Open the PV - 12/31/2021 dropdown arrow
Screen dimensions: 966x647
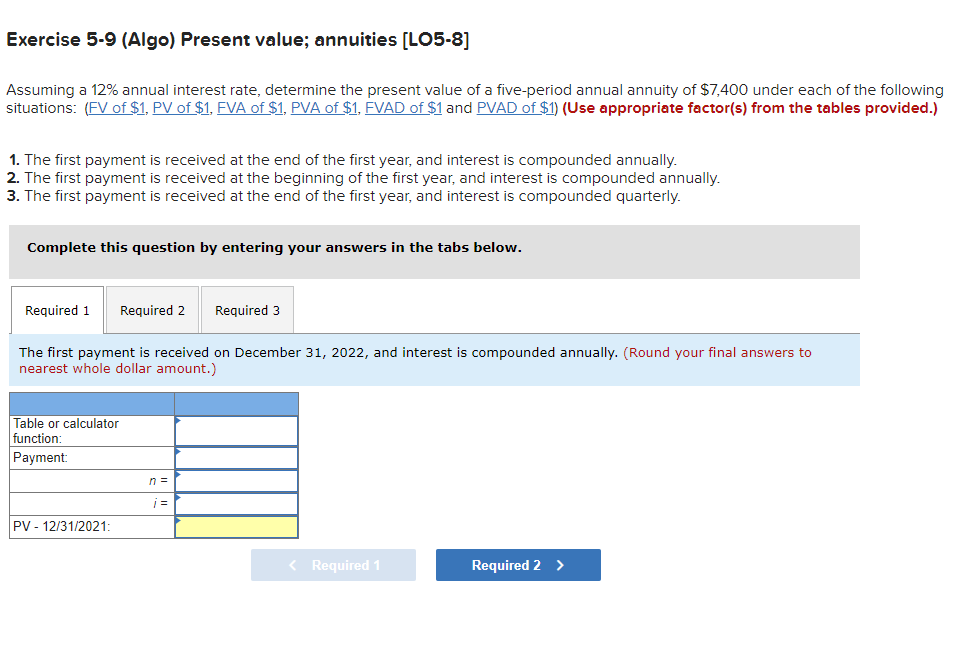point(178,521)
